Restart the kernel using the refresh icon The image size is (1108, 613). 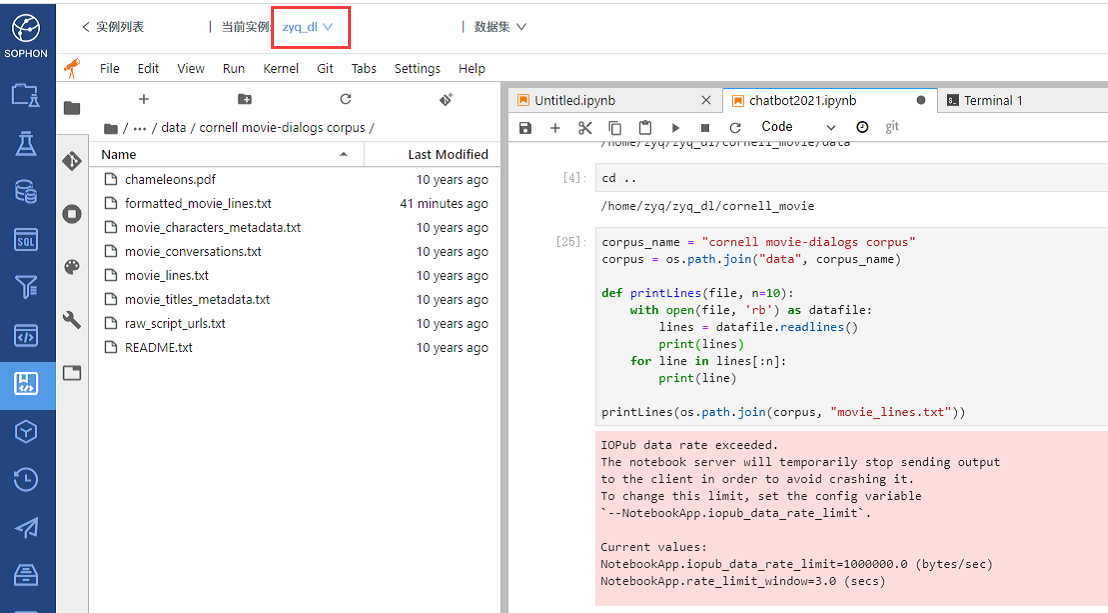coord(735,127)
